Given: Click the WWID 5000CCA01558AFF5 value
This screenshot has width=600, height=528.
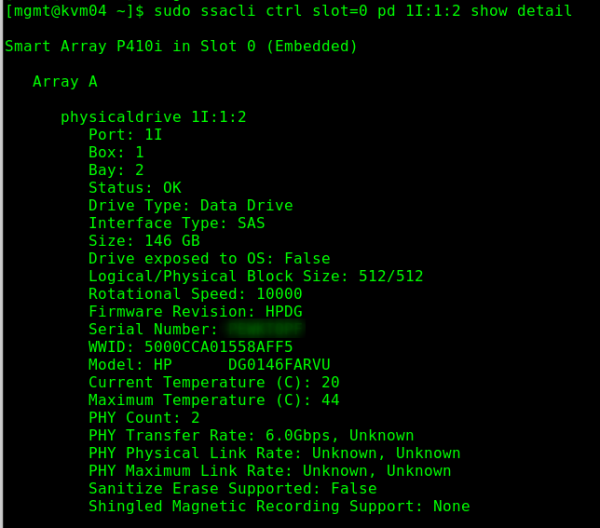Looking at the screenshot, I should point(218,347).
